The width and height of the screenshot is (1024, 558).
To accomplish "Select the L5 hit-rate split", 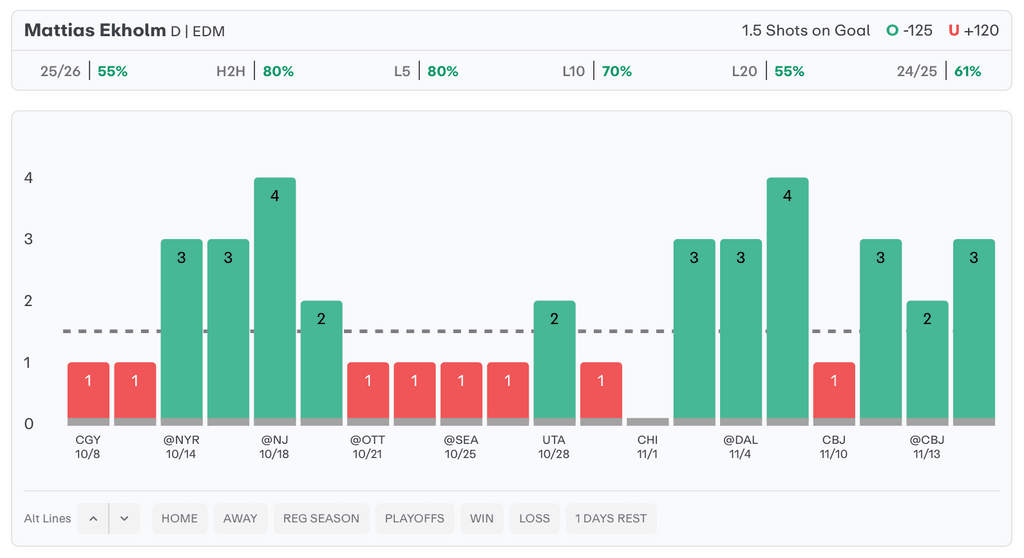I will pos(426,71).
